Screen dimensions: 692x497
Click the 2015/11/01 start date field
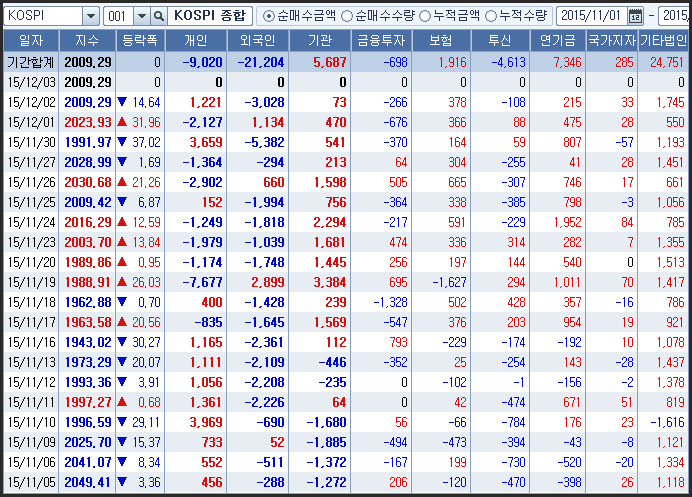coord(591,16)
